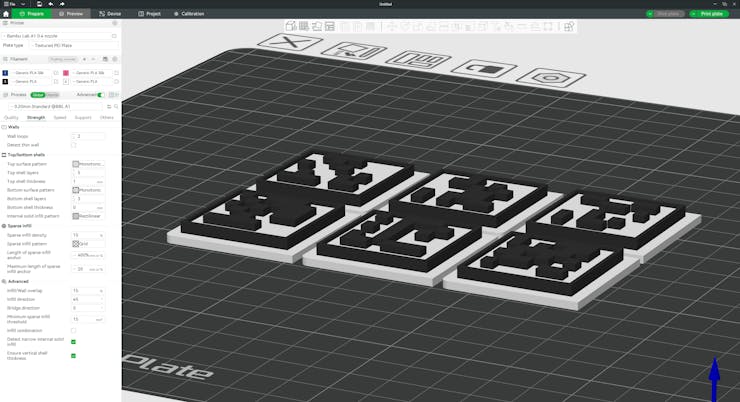This screenshot has width=740, height=402.
Task: Select the Global process mode
Action: [38, 95]
